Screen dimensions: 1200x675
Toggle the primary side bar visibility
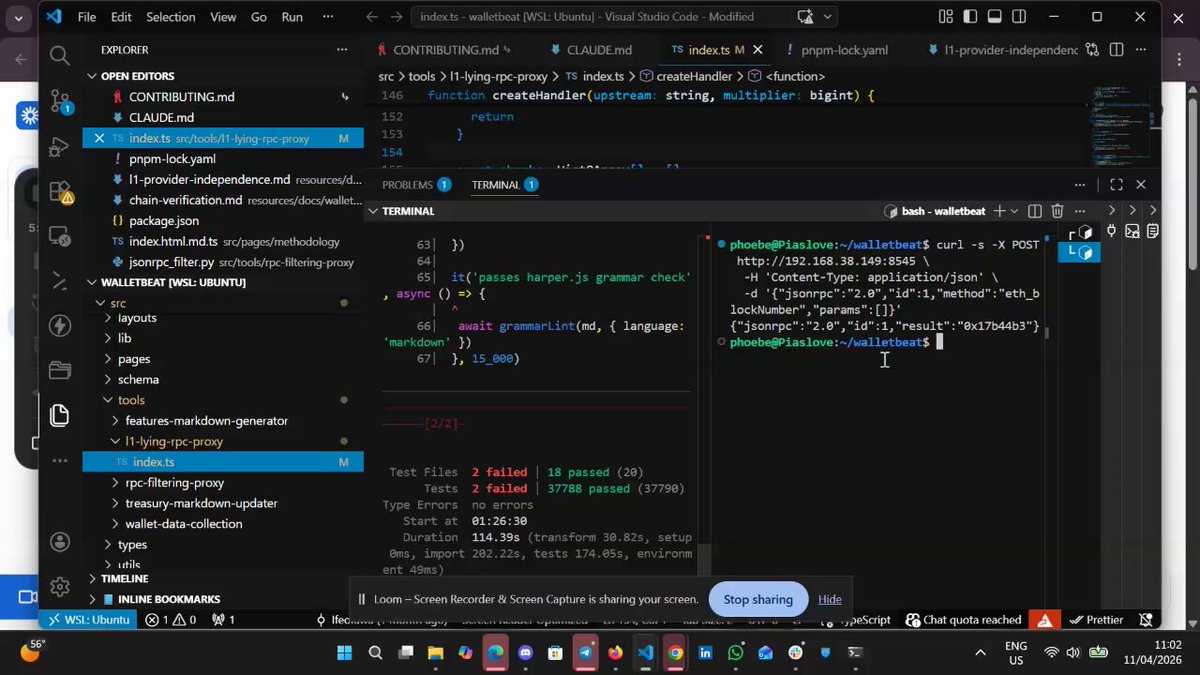970,17
